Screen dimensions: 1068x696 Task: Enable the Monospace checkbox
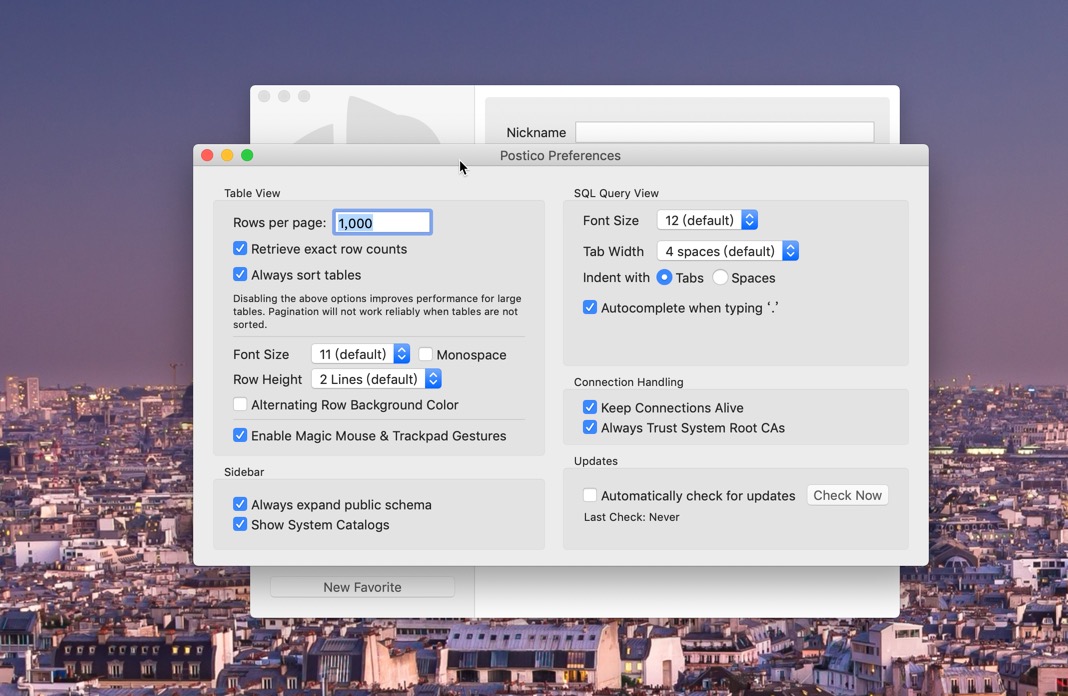click(426, 354)
